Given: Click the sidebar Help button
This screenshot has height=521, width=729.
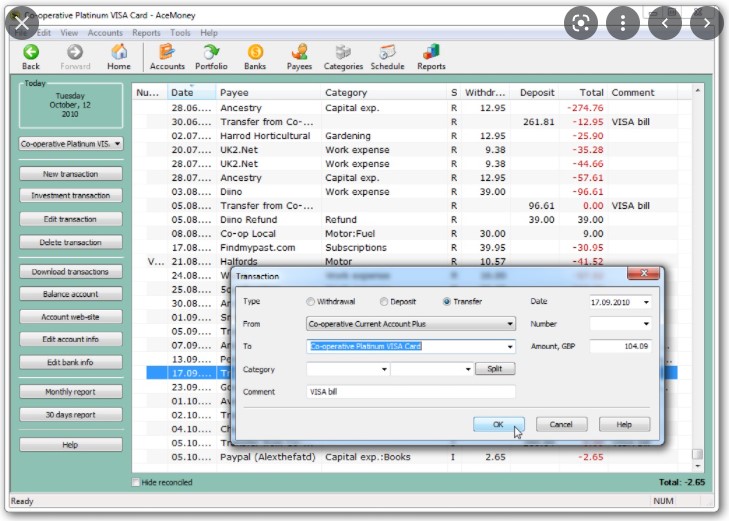Looking at the screenshot, I should point(71,445).
